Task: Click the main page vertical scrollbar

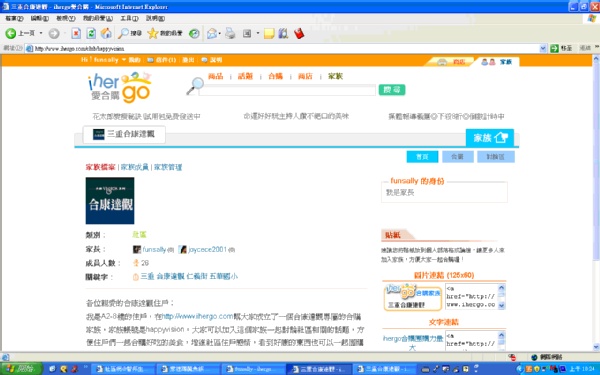Action: pyautogui.click(x=596, y=203)
